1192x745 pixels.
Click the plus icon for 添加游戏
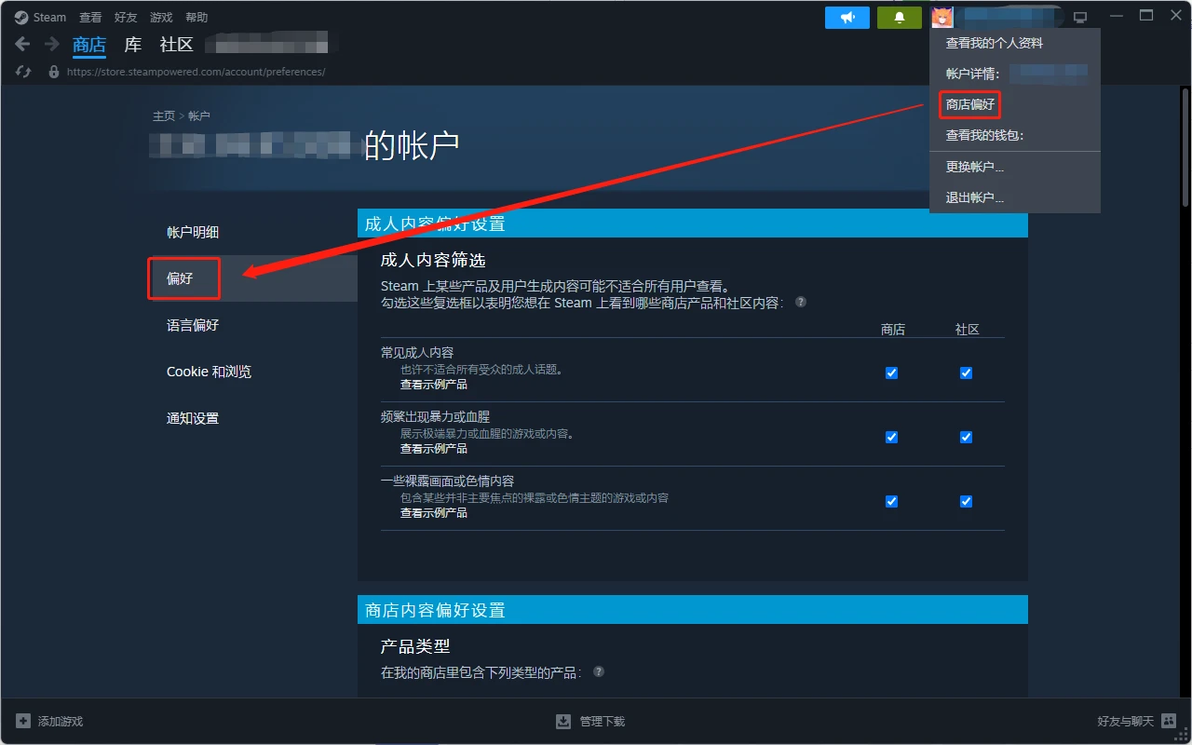pos(24,721)
